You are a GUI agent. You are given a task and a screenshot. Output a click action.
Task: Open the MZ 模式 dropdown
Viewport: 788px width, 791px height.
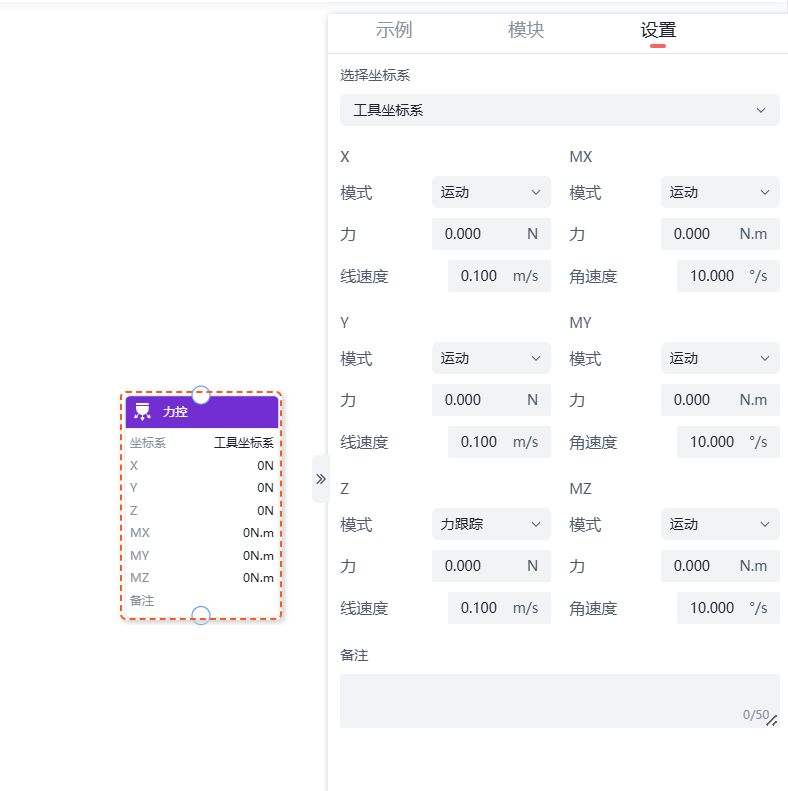[x=719, y=524]
